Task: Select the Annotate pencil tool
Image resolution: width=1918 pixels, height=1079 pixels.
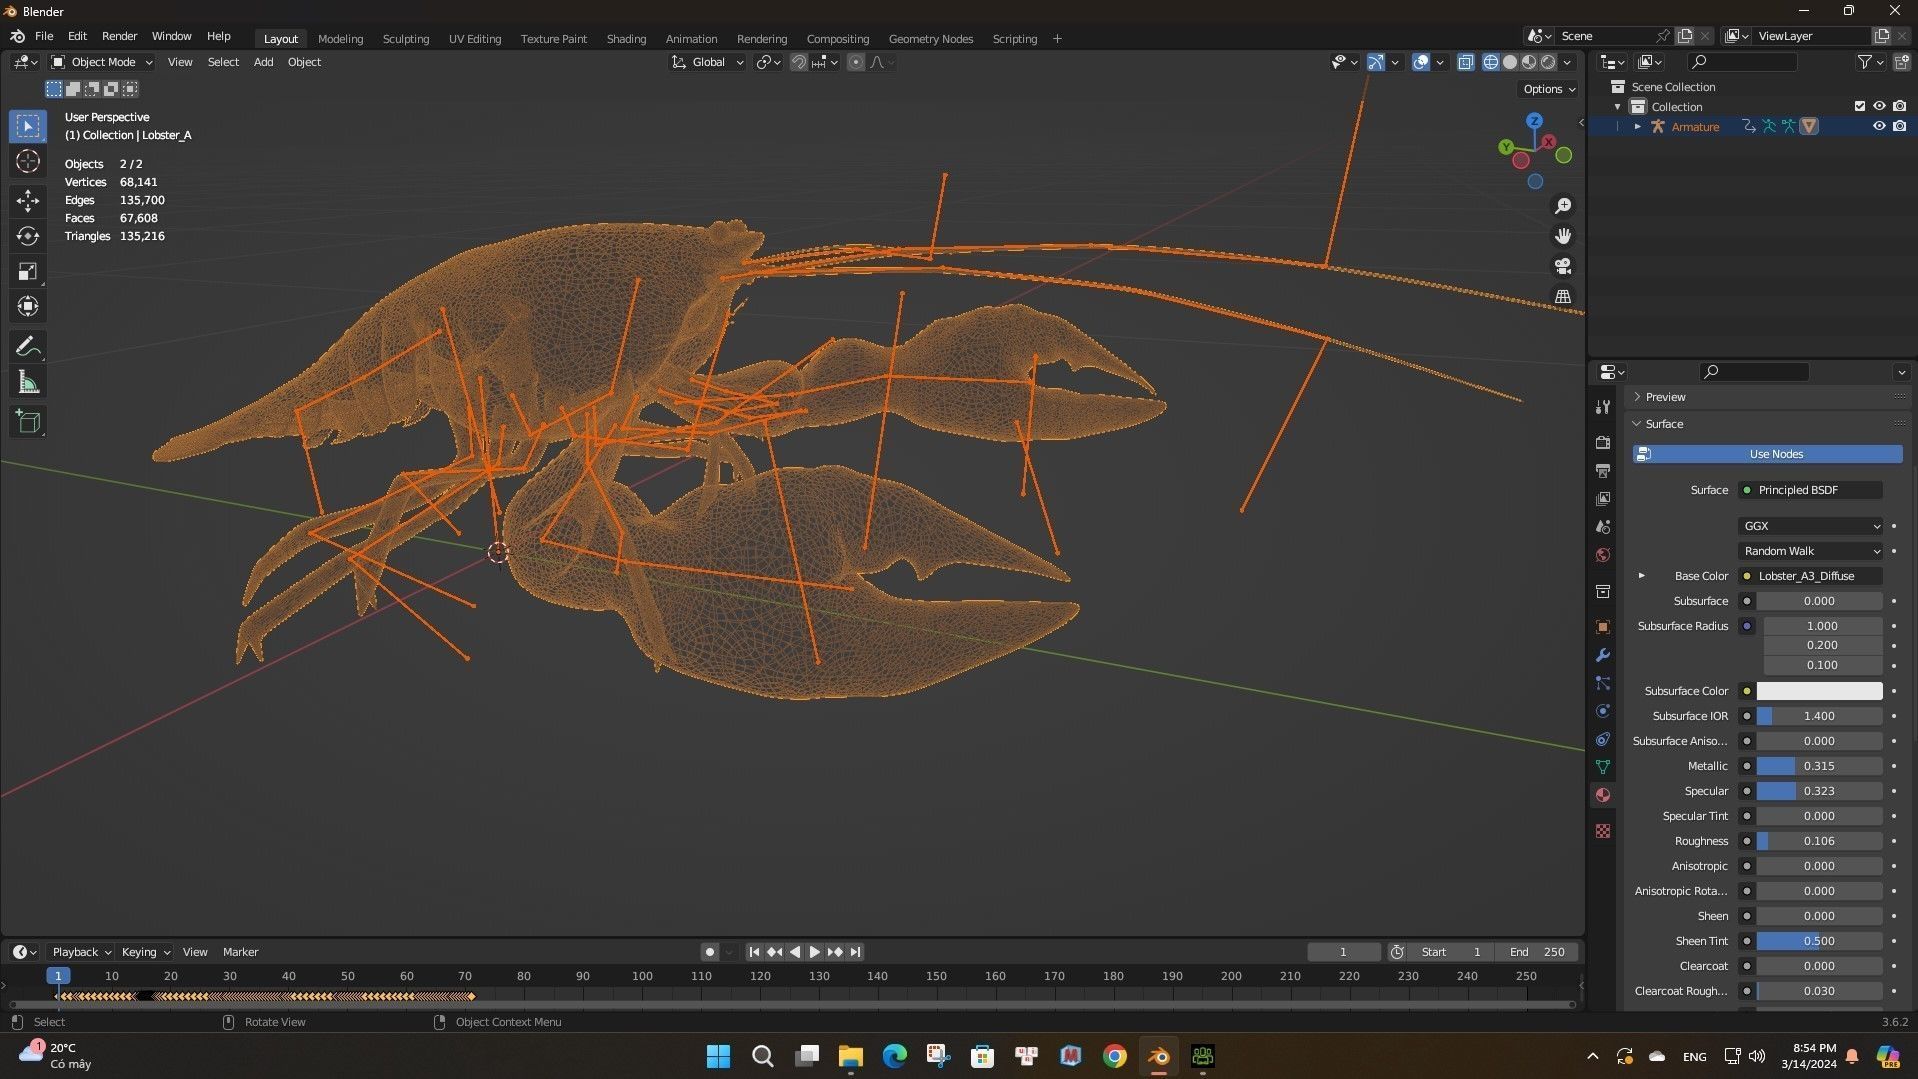Action: coord(28,347)
